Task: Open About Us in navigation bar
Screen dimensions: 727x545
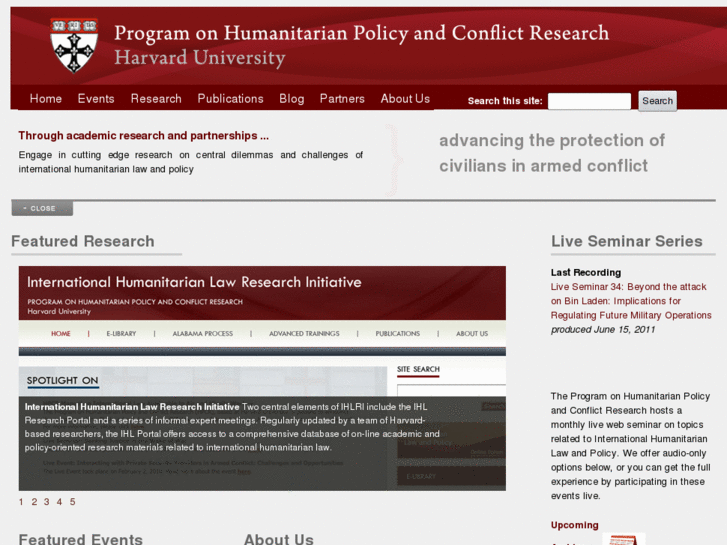Action: [405, 99]
